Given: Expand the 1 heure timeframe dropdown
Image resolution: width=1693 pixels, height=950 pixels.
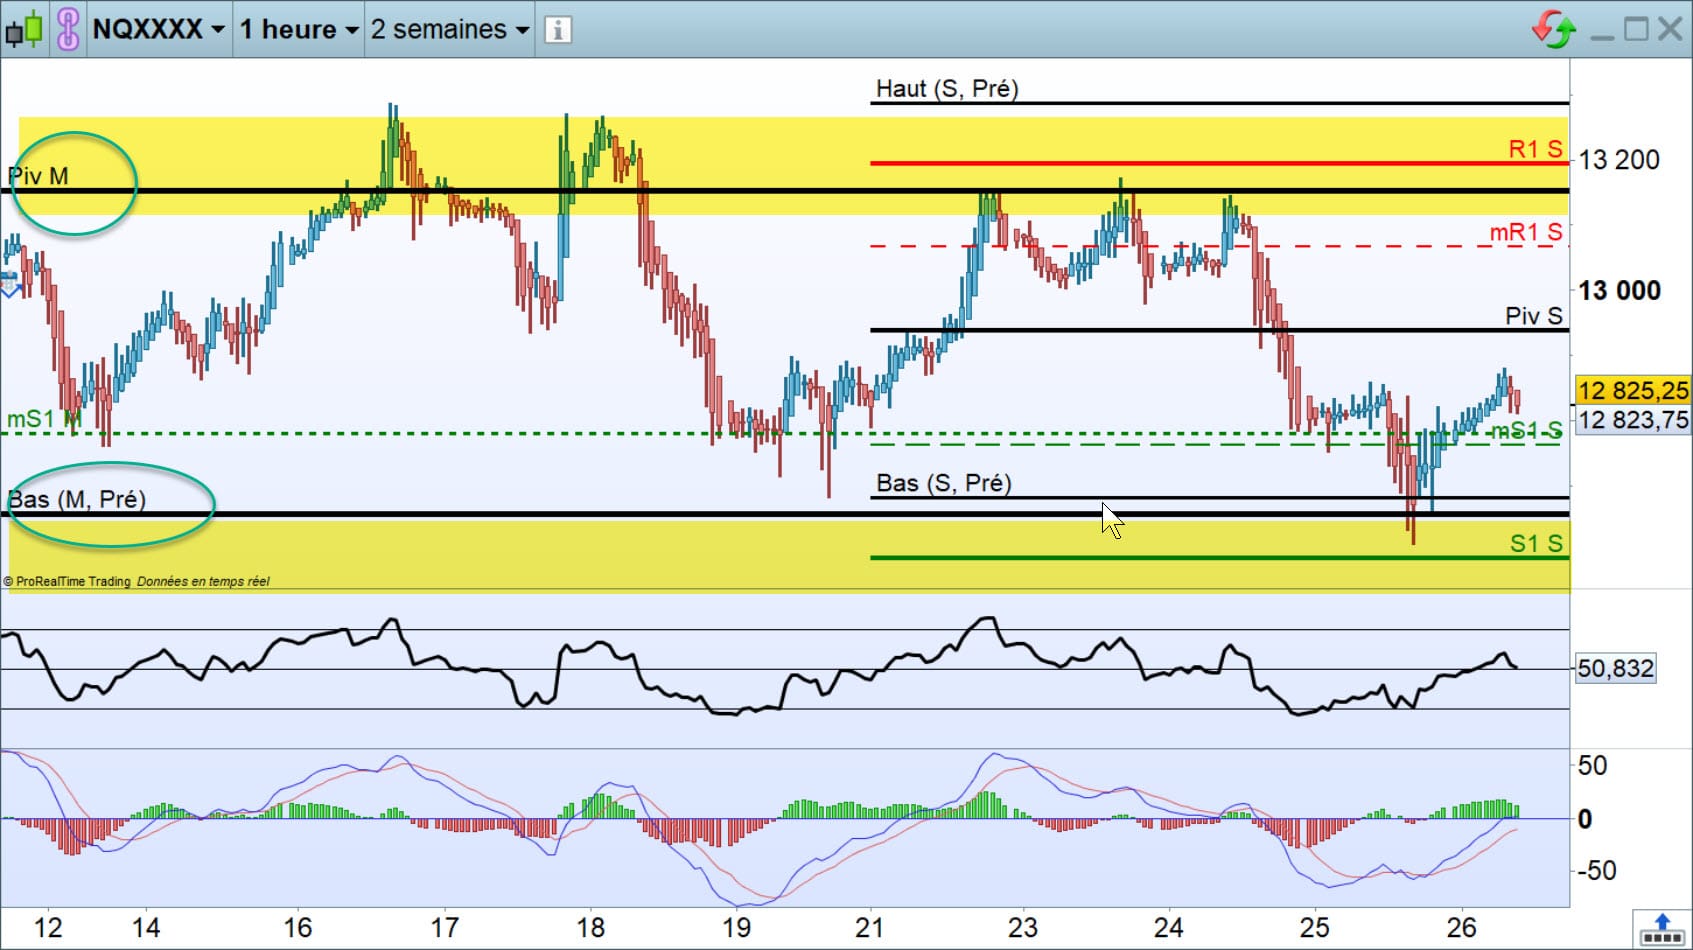Looking at the screenshot, I should [x=298, y=29].
